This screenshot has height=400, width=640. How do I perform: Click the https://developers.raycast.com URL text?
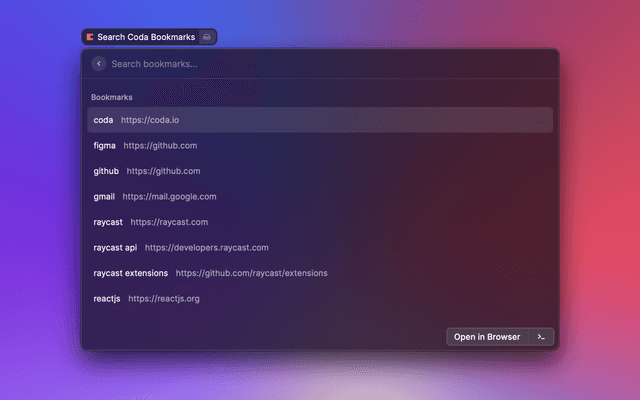(206, 247)
